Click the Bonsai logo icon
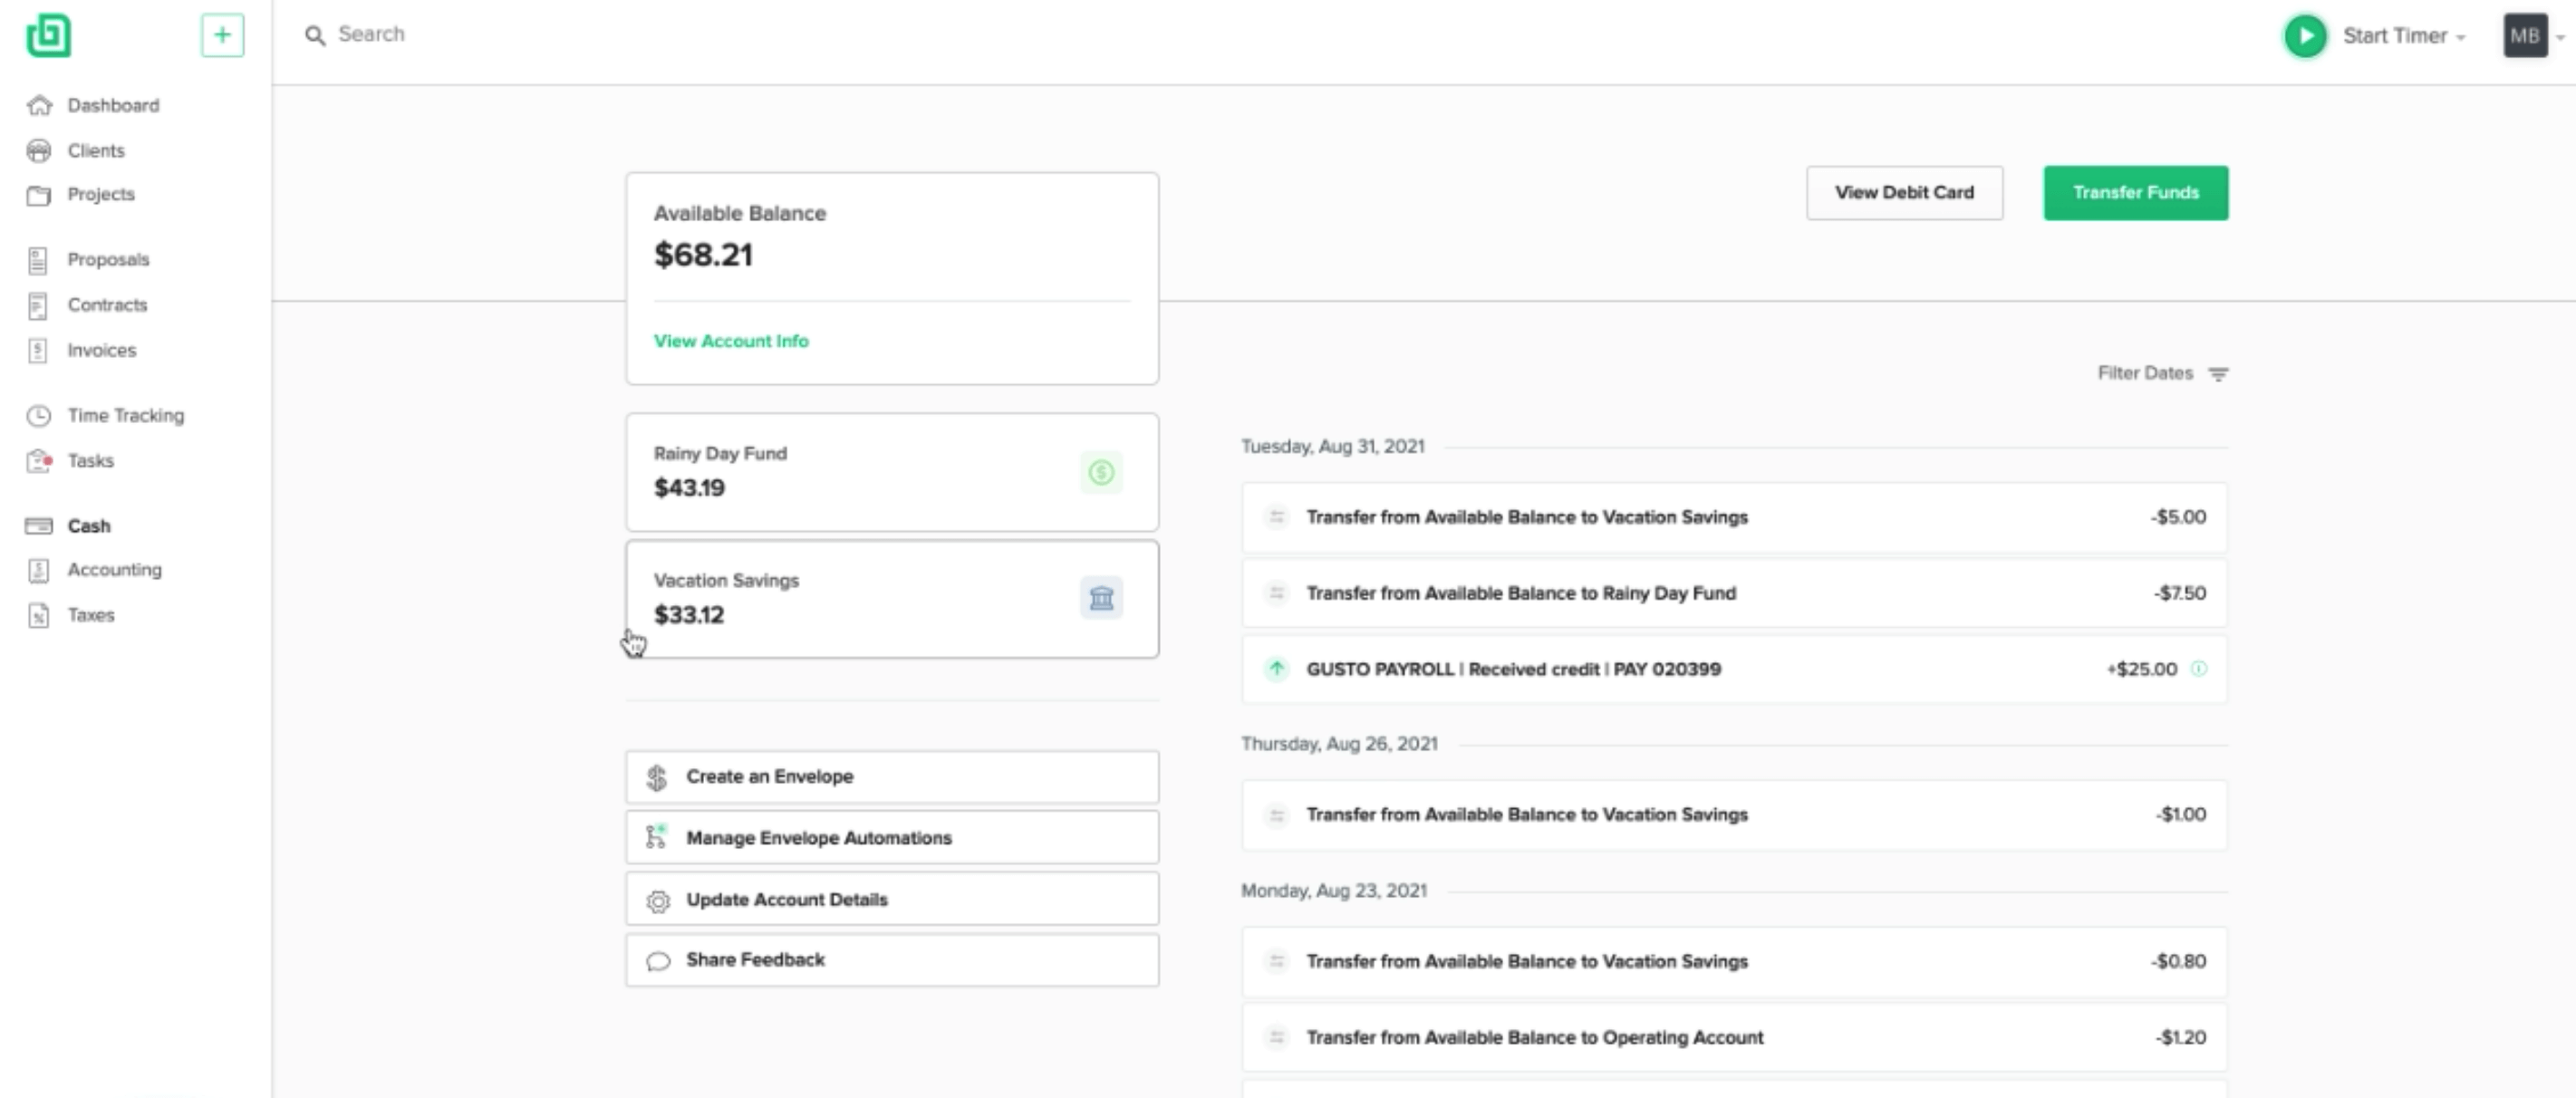The image size is (2576, 1098). (48, 36)
